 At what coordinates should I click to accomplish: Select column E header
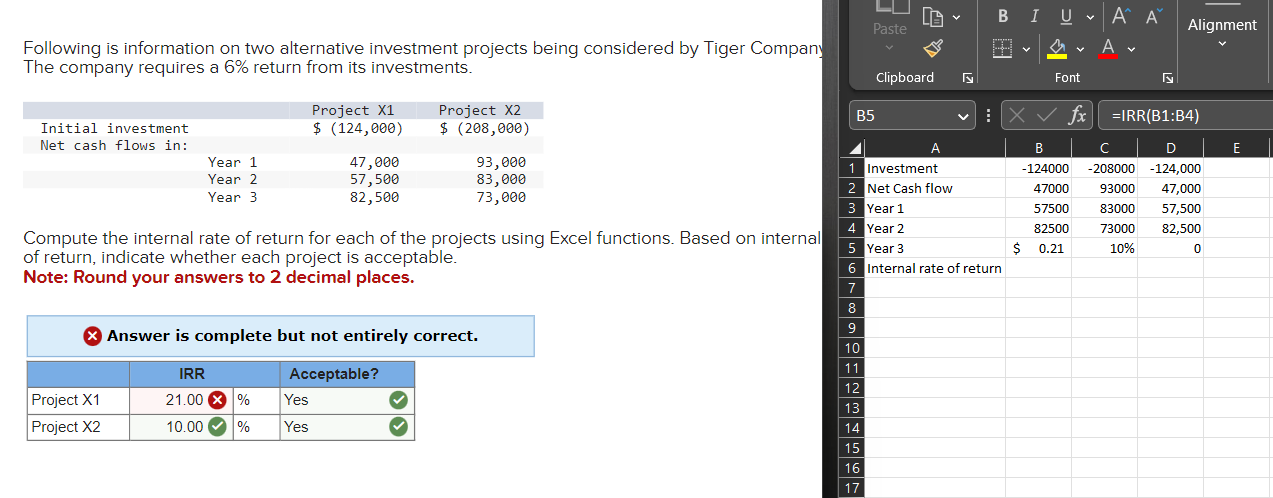click(1236, 149)
